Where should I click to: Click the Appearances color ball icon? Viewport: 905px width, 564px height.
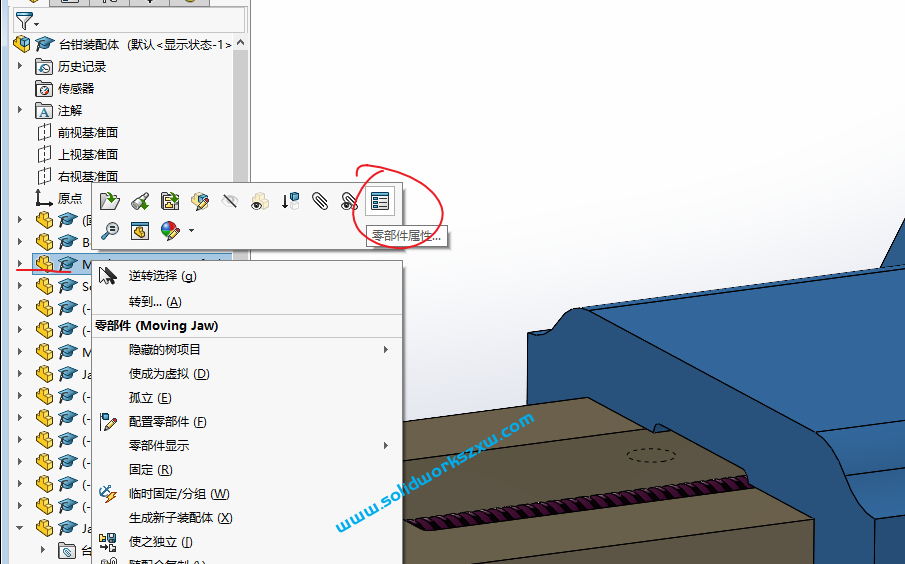pos(169,231)
